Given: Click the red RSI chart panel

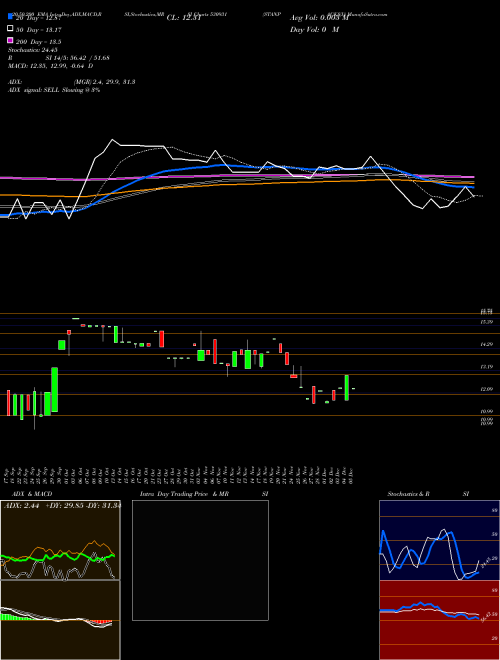Looking at the screenshot, I should click(x=439, y=620).
